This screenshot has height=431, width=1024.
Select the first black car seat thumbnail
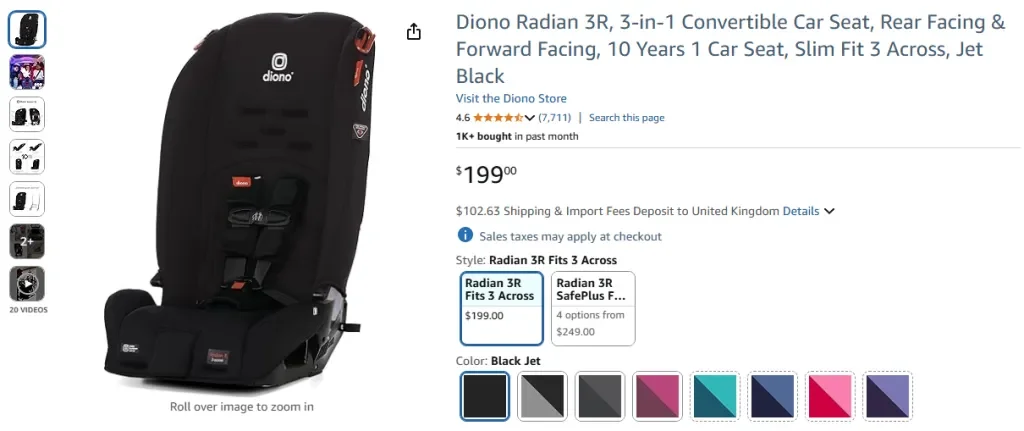pos(27,30)
